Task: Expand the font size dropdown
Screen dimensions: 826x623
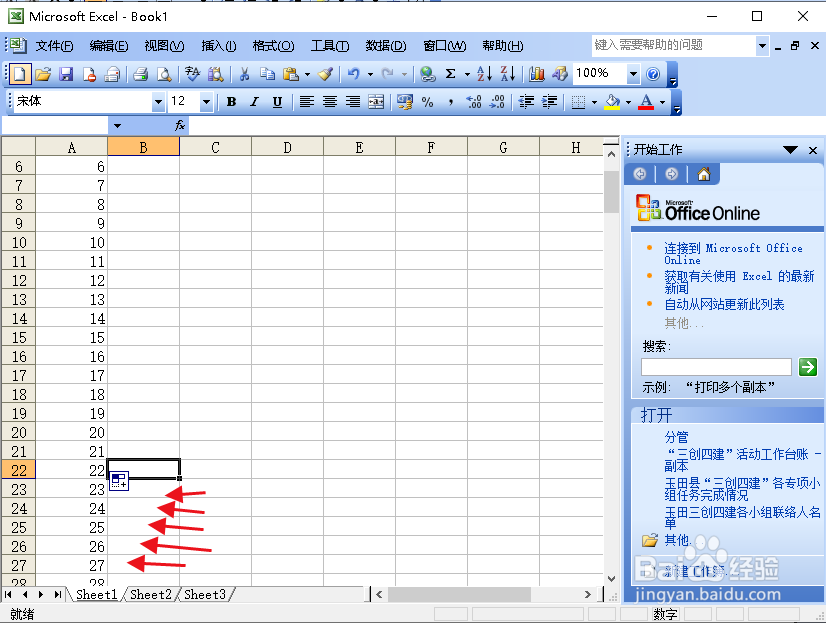Action: pos(206,102)
